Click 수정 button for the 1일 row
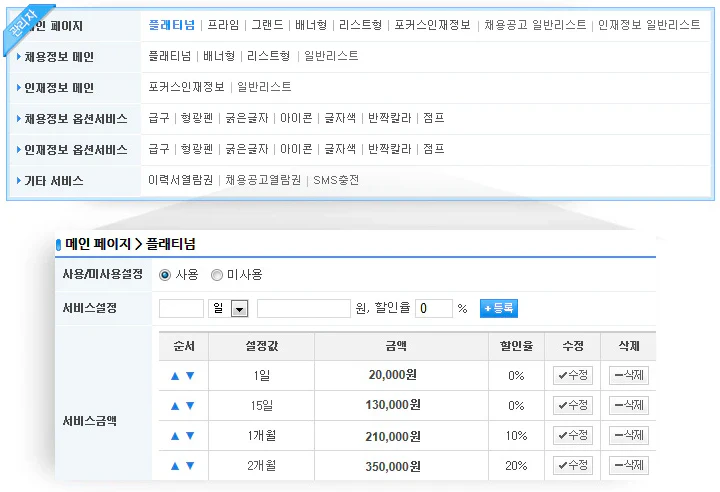Screen dimensions: 720x492 [573, 375]
